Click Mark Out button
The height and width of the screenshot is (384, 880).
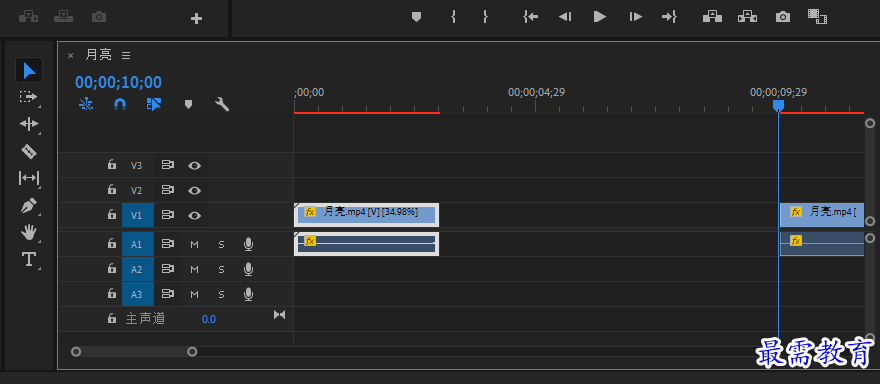[x=485, y=17]
